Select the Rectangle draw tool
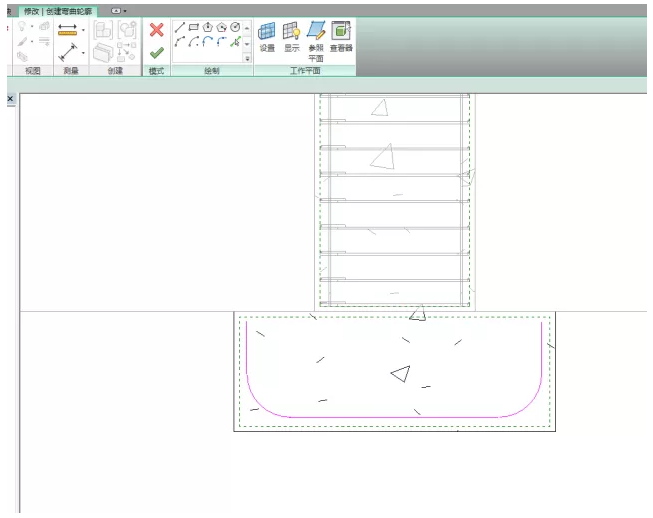The height and width of the screenshot is (518, 653). [x=194, y=27]
